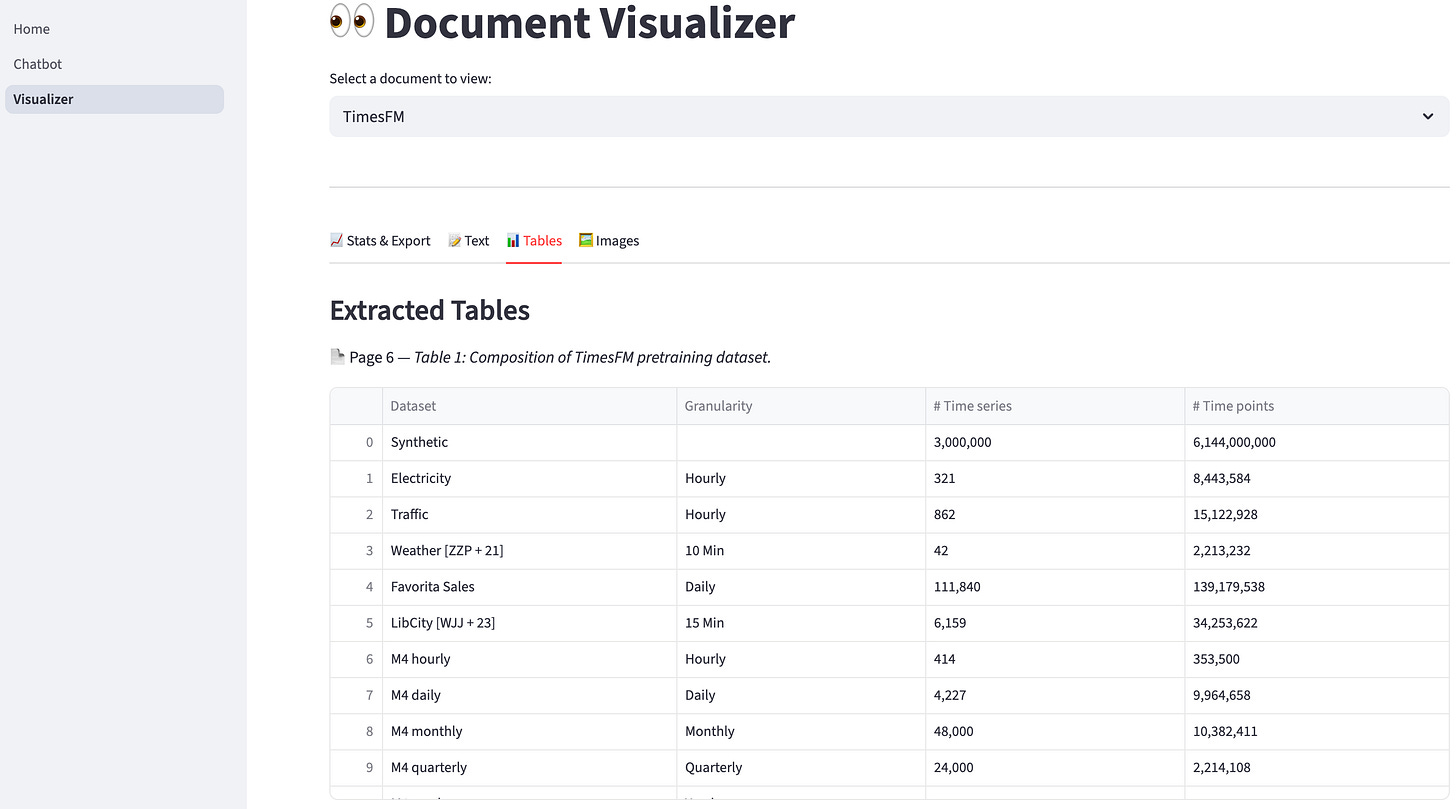The width and height of the screenshot is (1456, 809).
Task: Click the page icon before Page 6
Action: (338, 356)
